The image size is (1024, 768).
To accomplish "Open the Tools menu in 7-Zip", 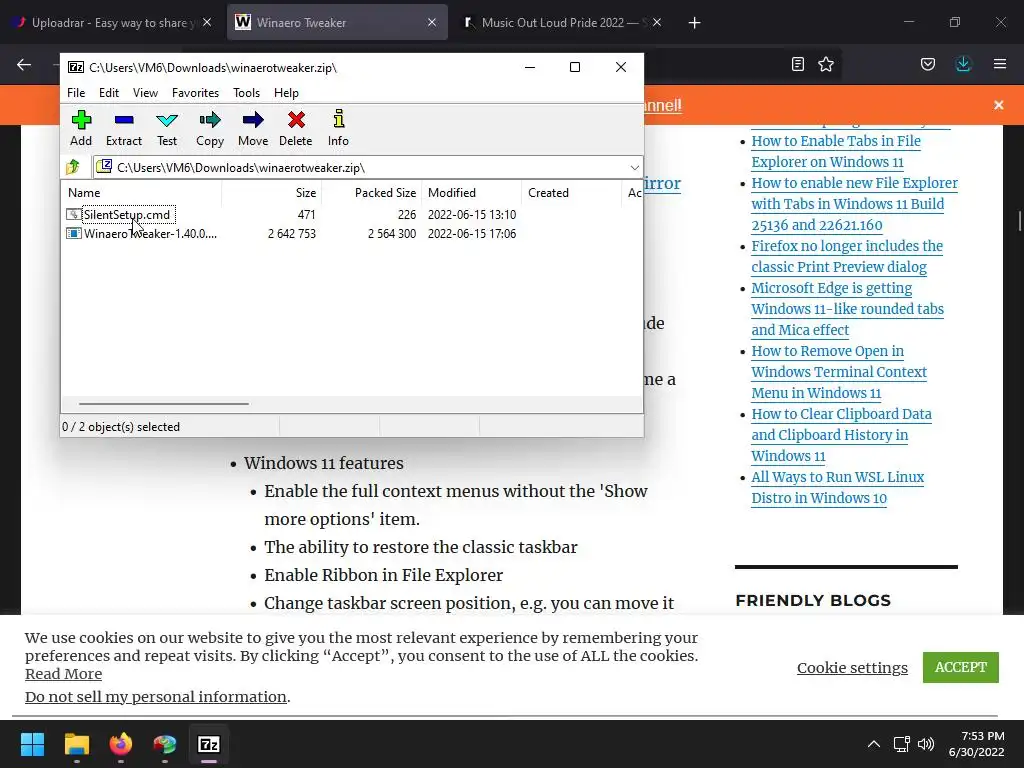I will (x=246, y=93).
